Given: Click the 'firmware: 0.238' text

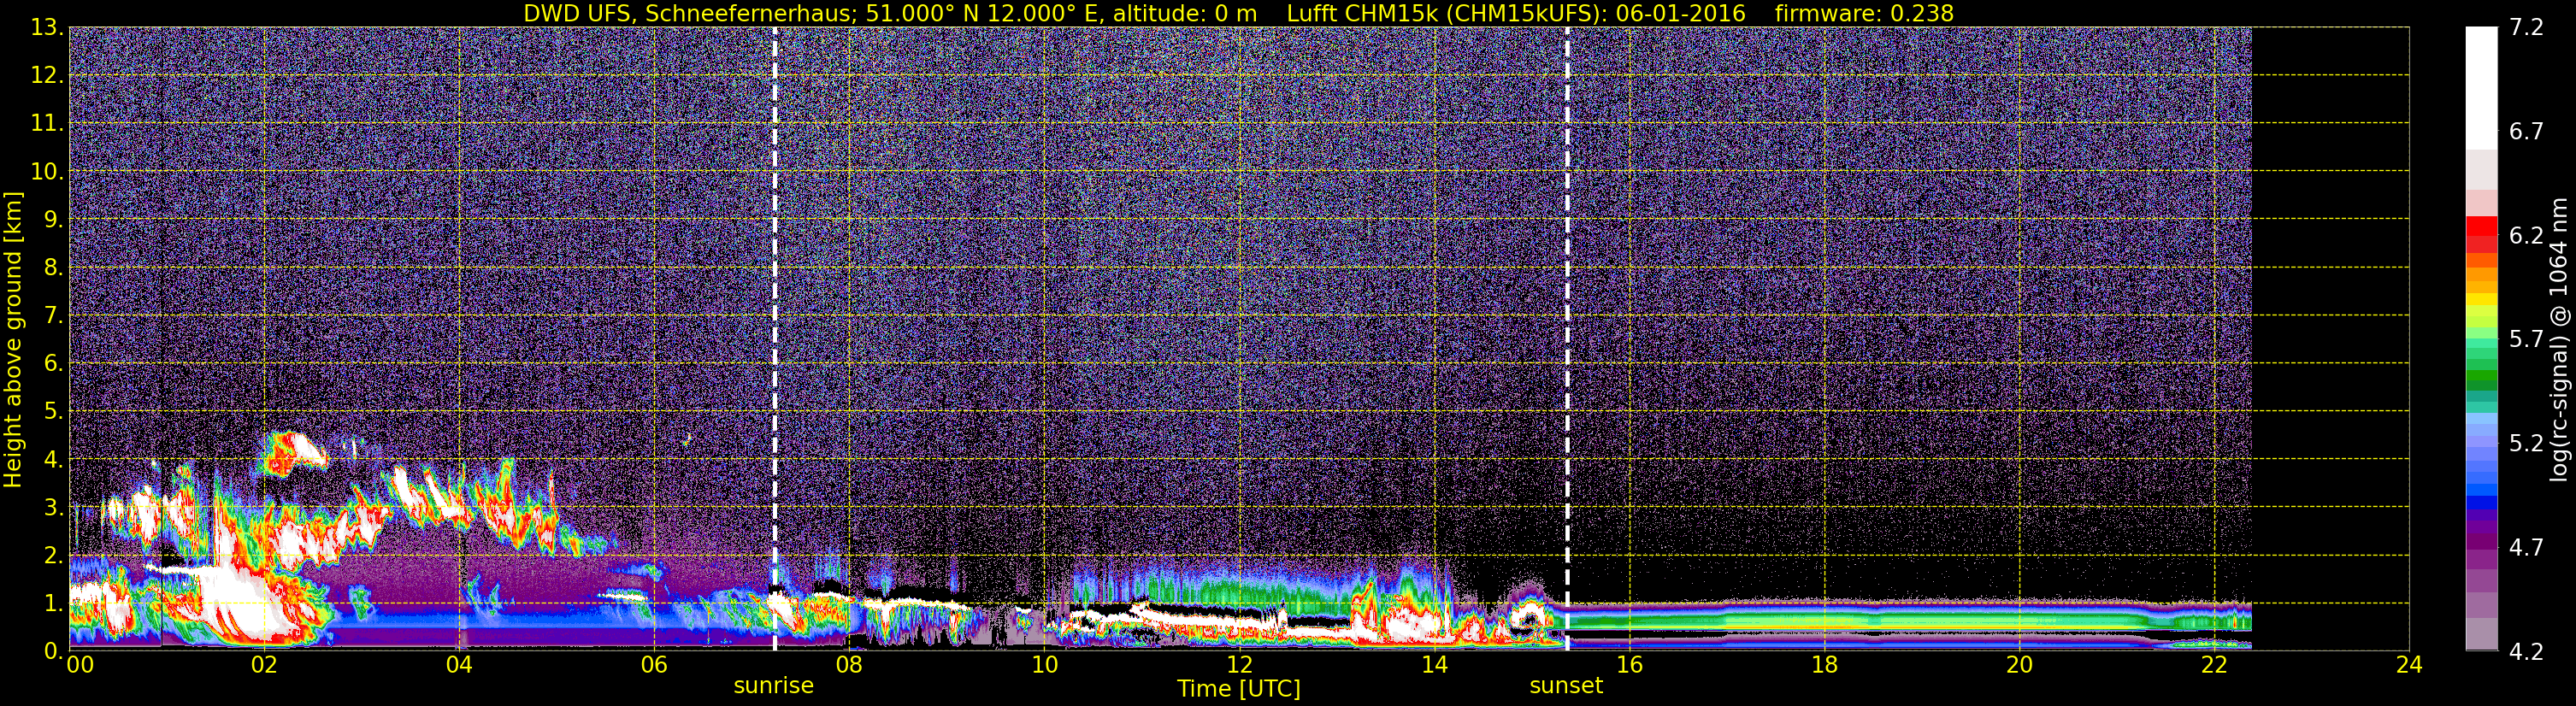Looking at the screenshot, I should (1864, 13).
